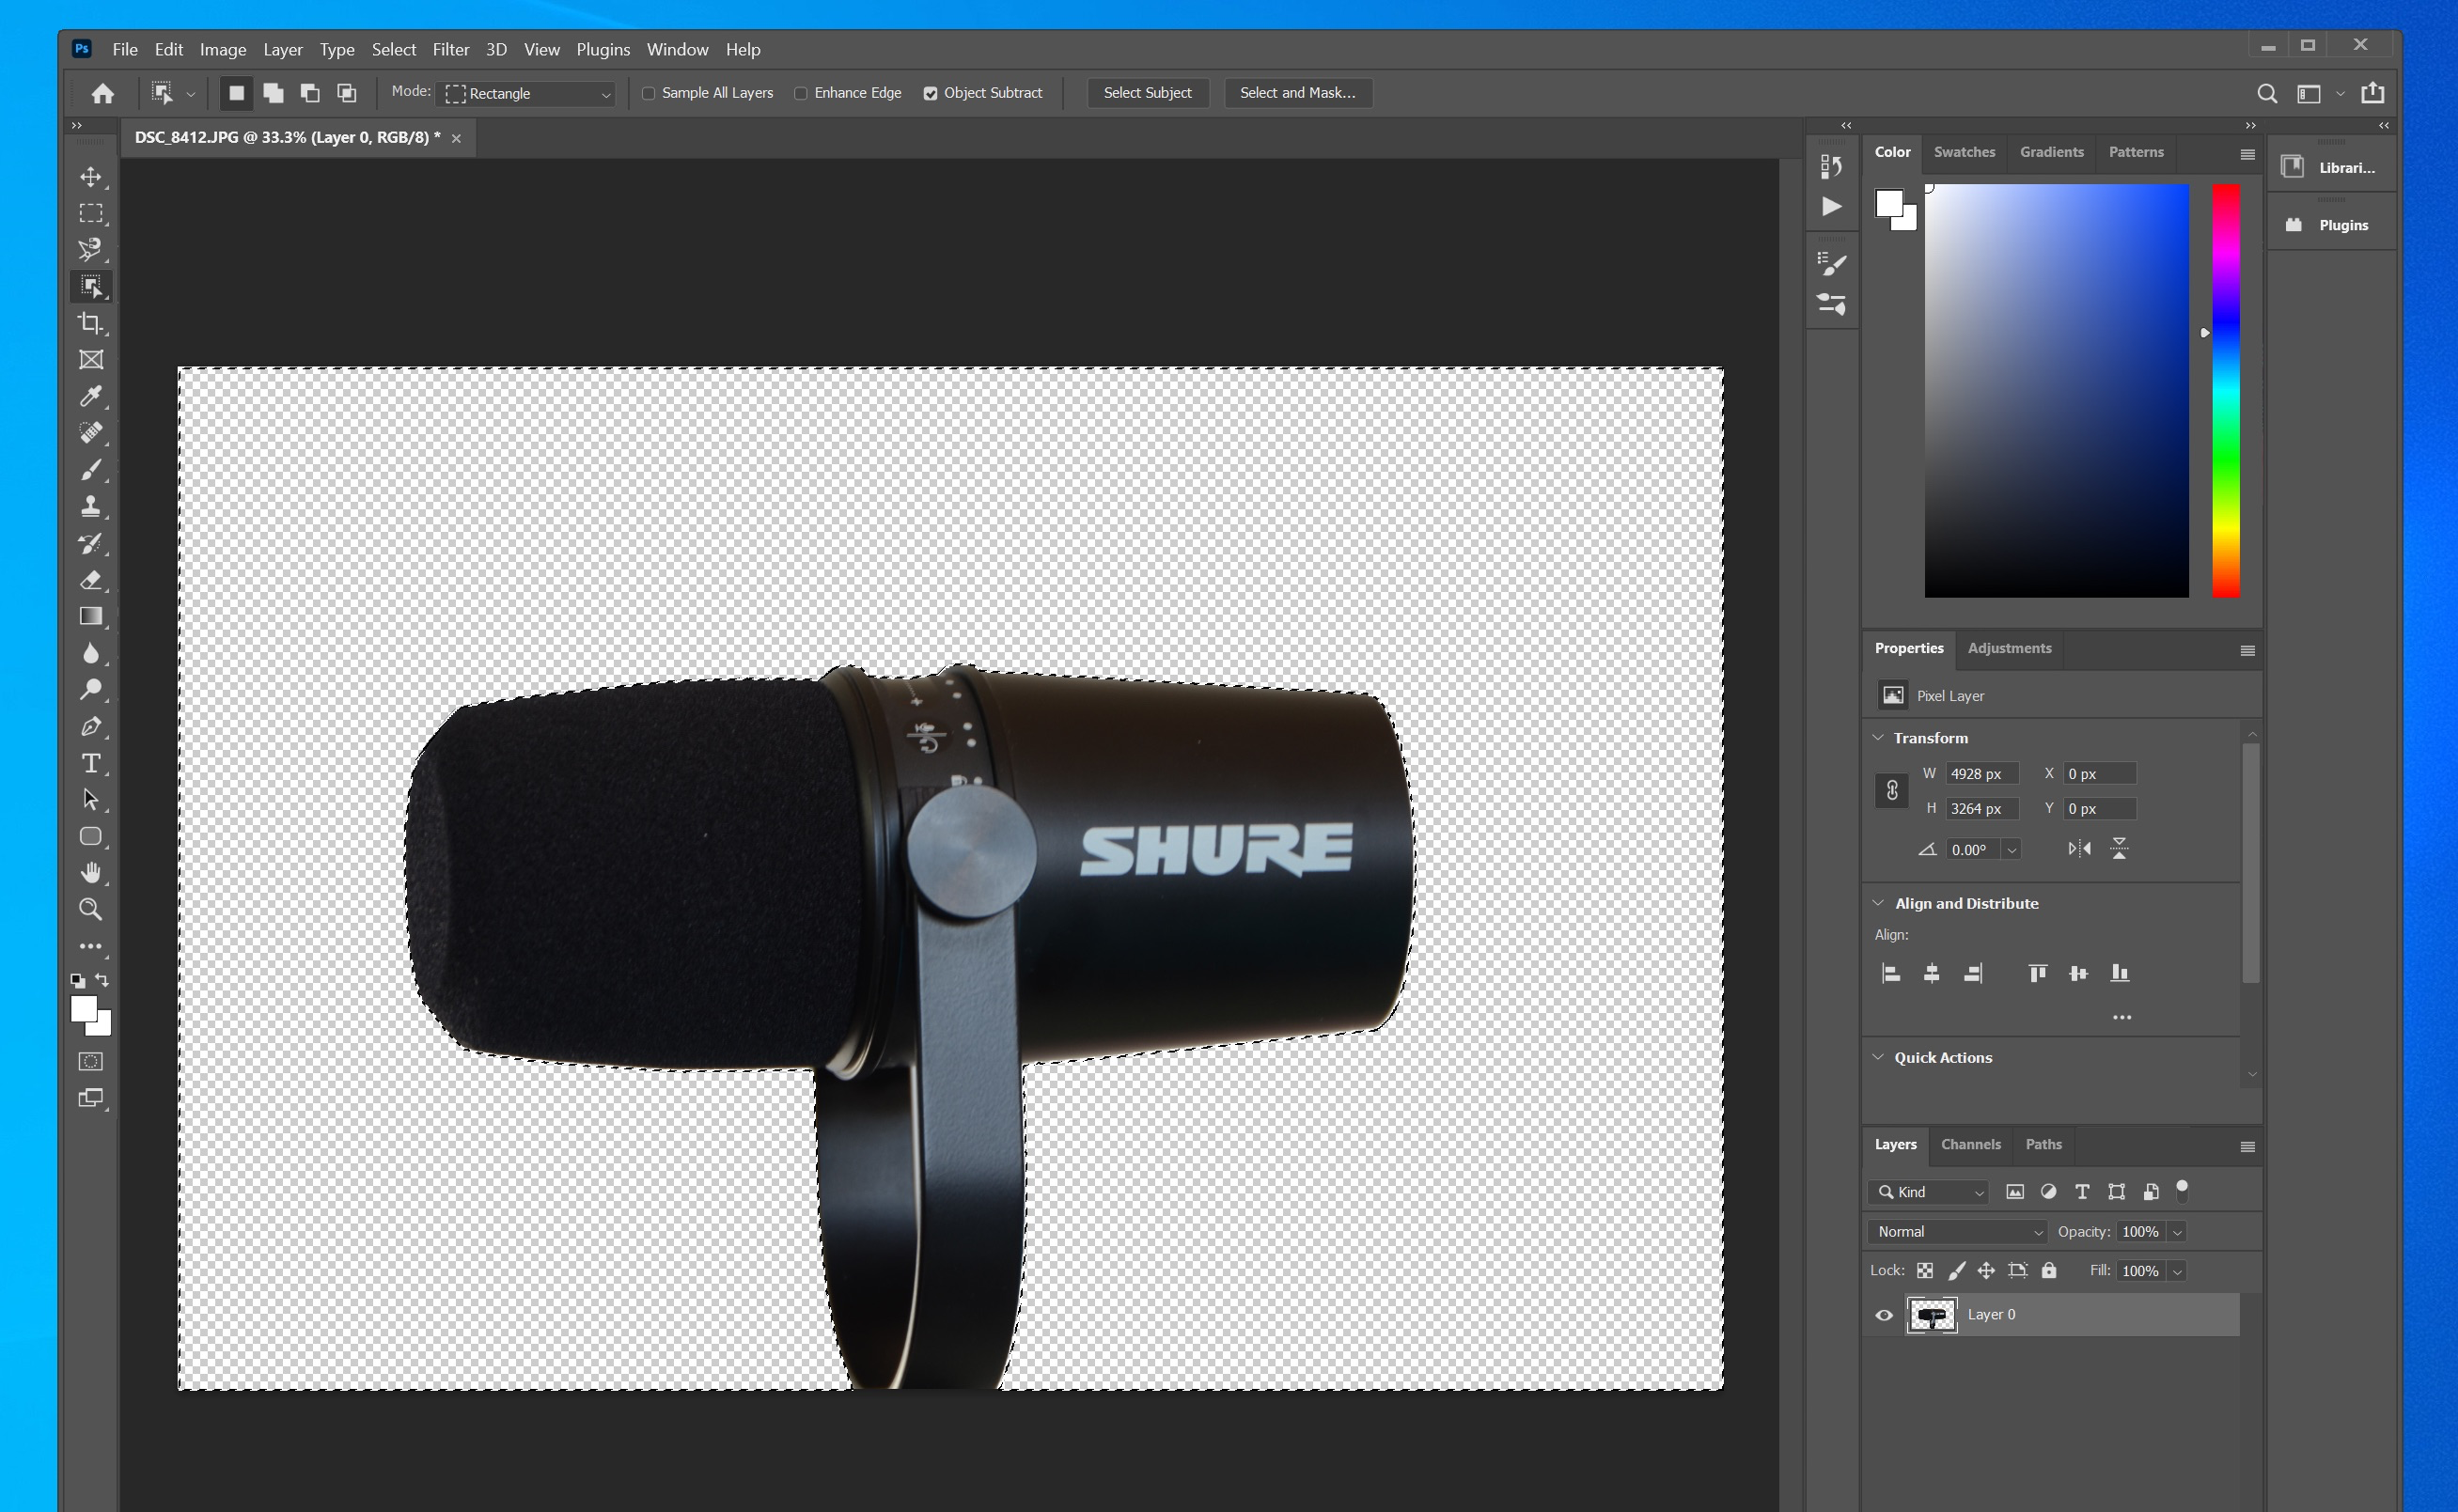Toggle Lock transparent pixels

click(1925, 1271)
